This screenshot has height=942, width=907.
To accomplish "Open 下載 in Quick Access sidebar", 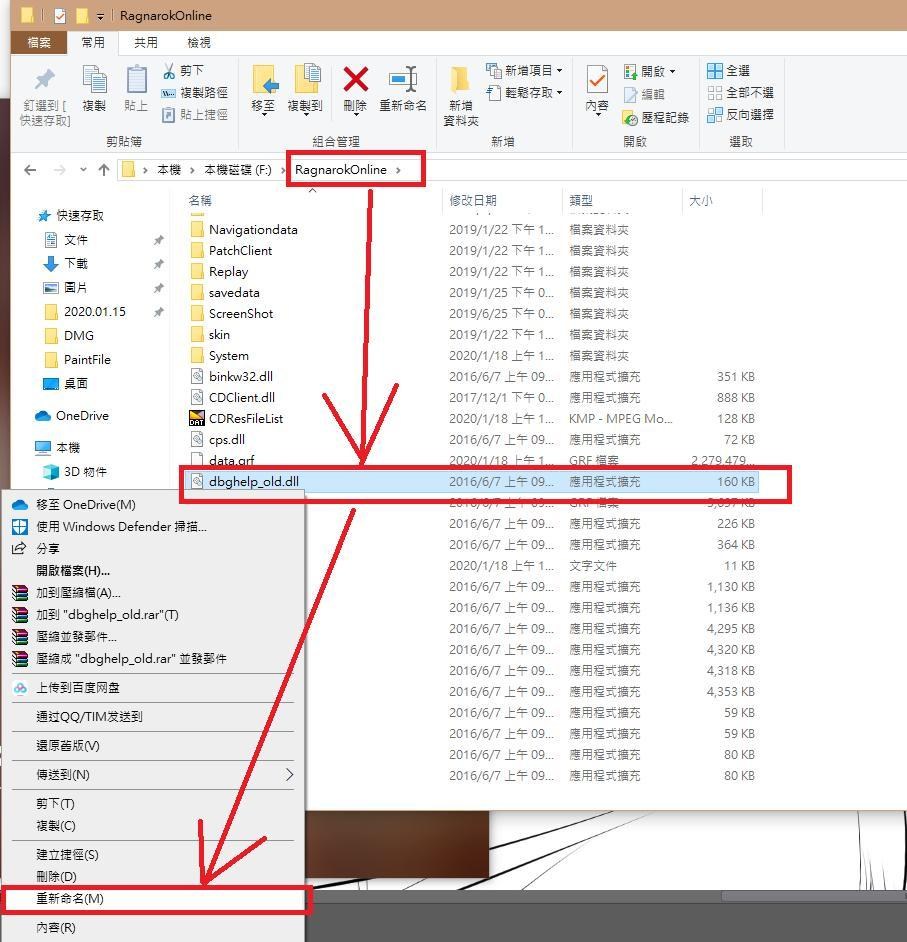I will point(76,263).
